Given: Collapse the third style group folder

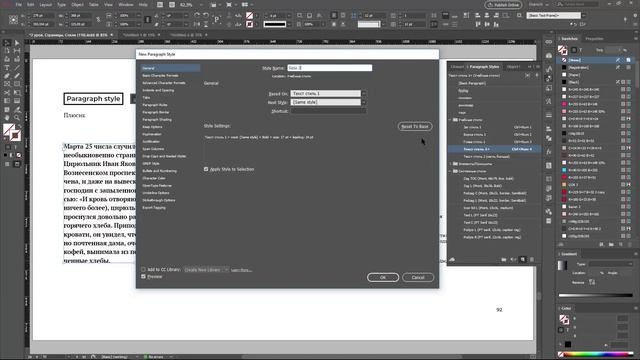Looking at the screenshot, I should [x=451, y=171].
